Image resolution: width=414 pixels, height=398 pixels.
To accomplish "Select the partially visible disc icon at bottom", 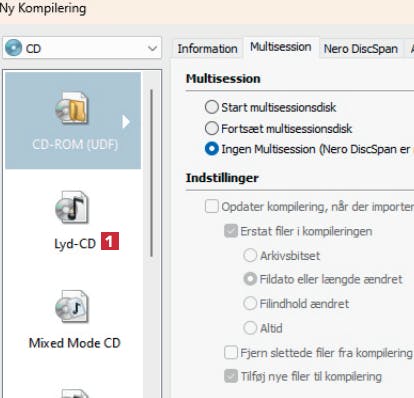I will click(x=74, y=394).
